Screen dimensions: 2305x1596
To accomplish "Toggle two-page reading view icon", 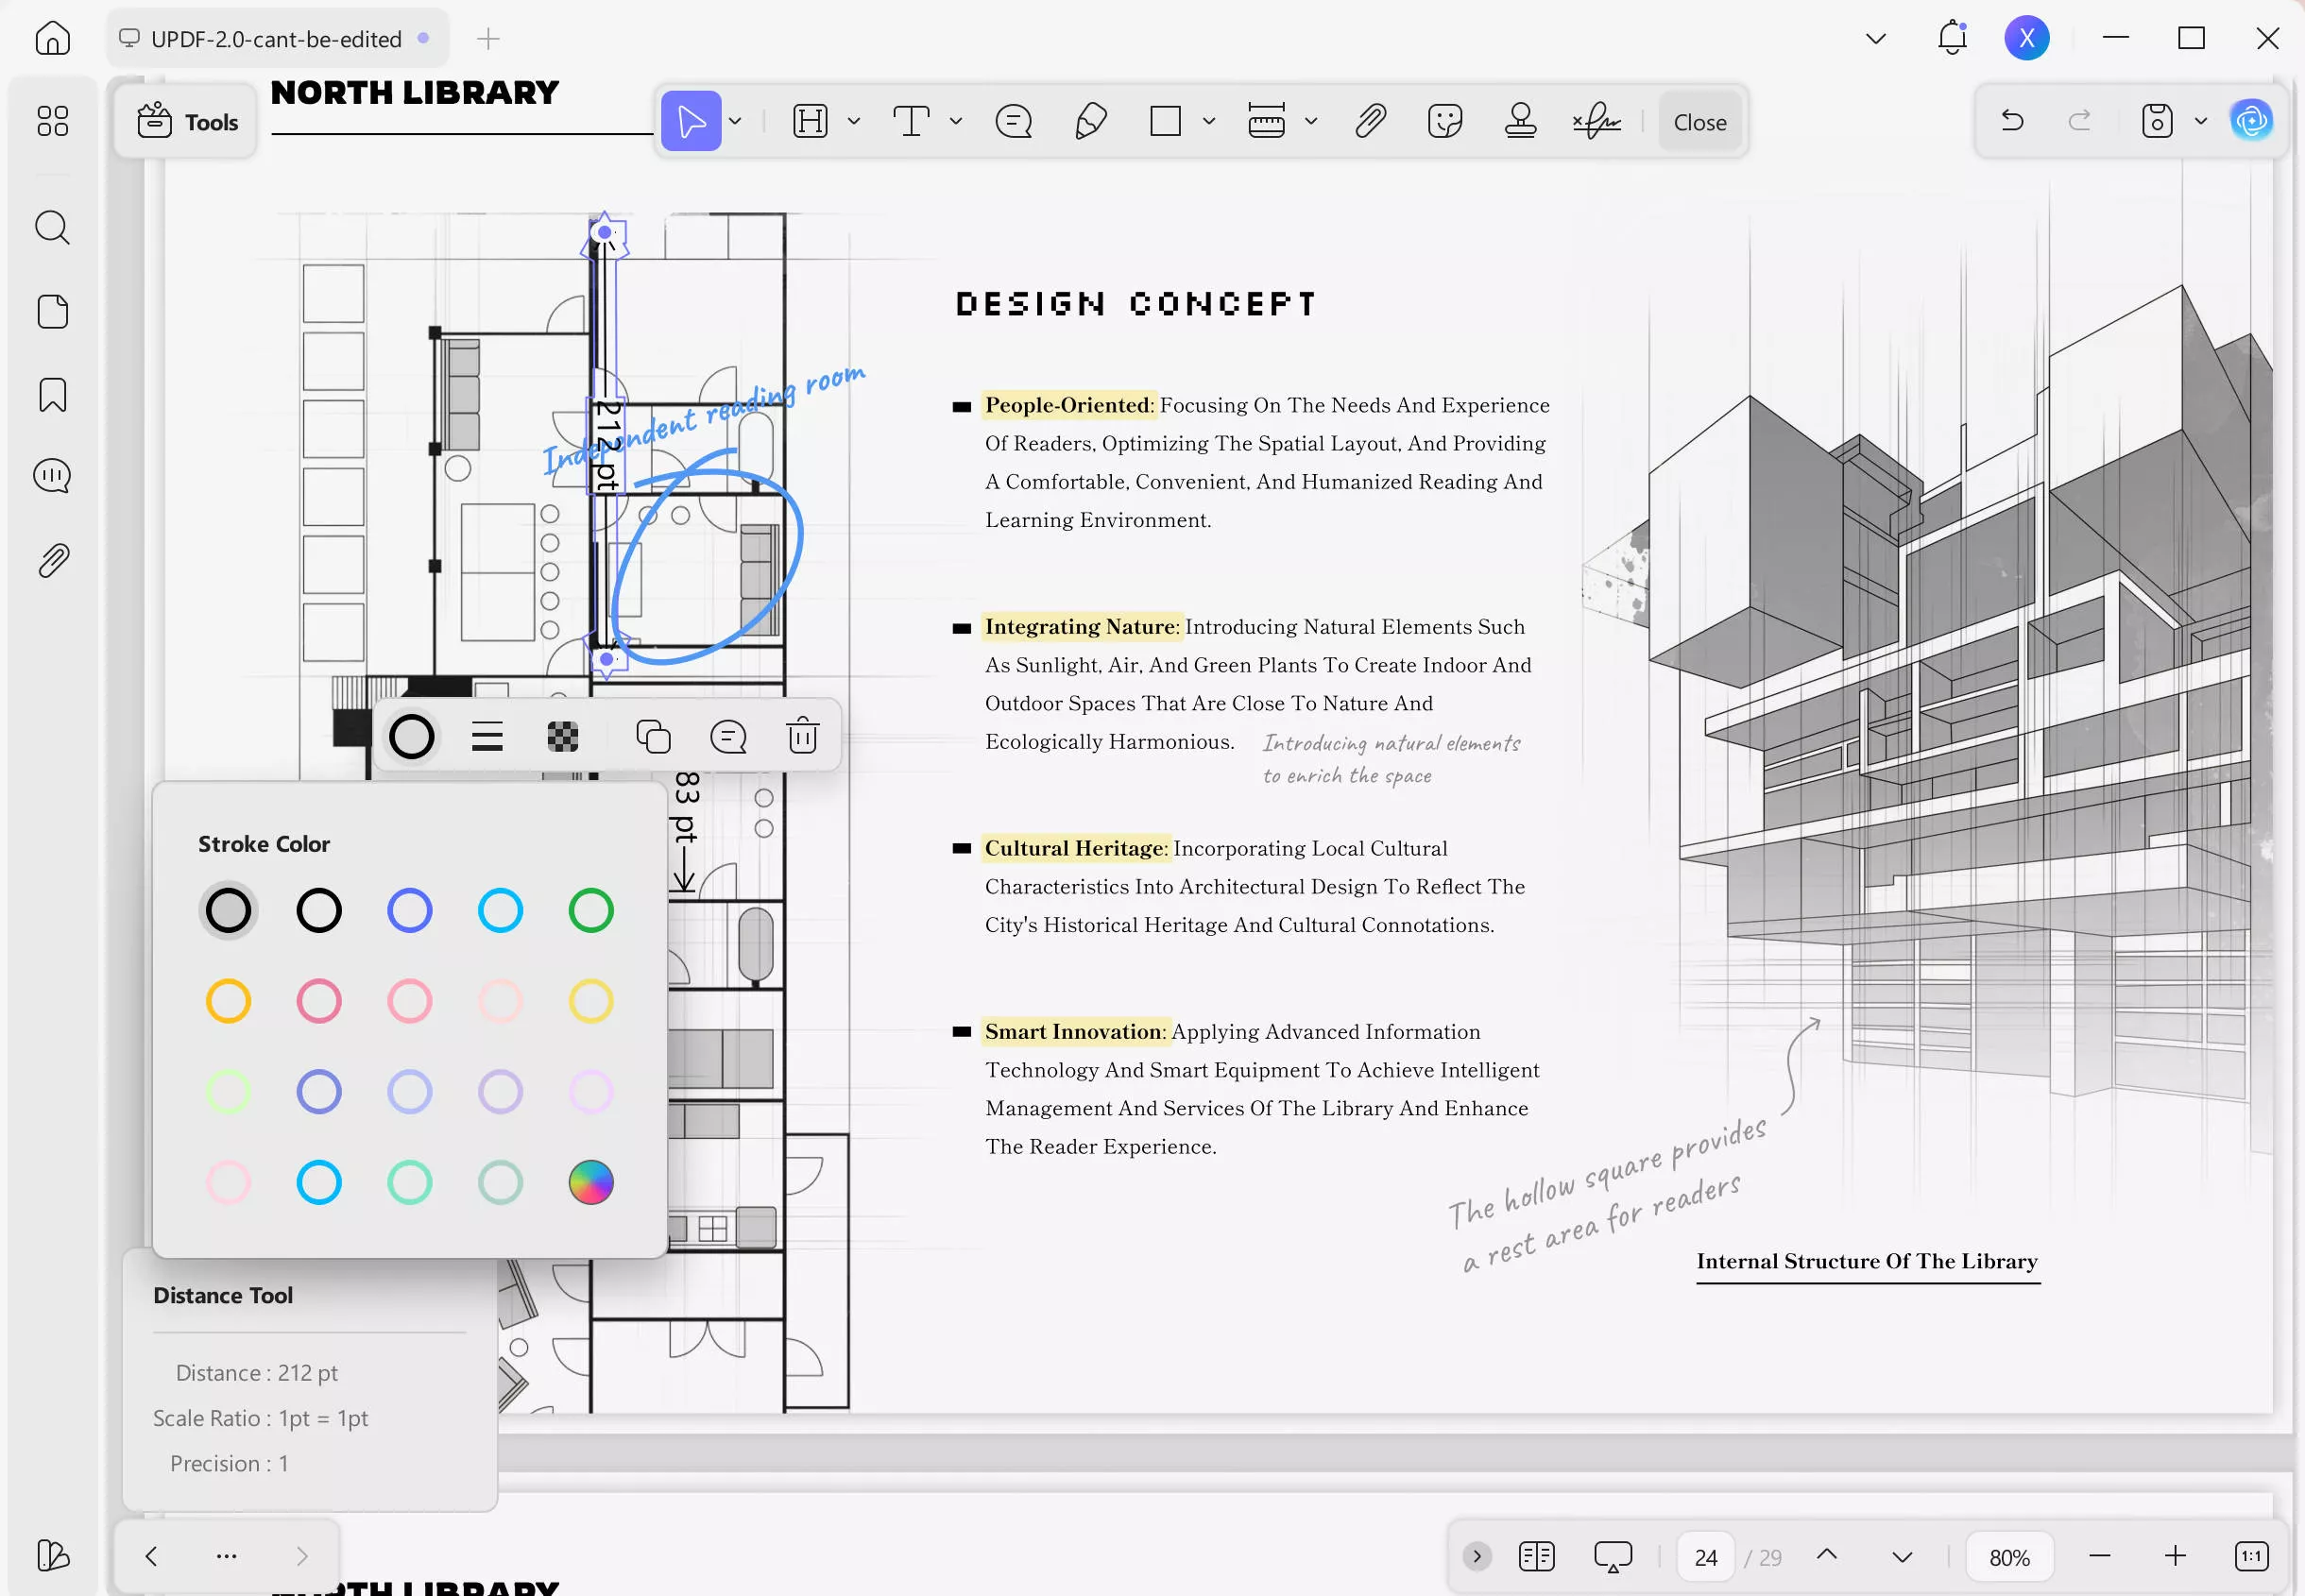I will coord(1536,1556).
